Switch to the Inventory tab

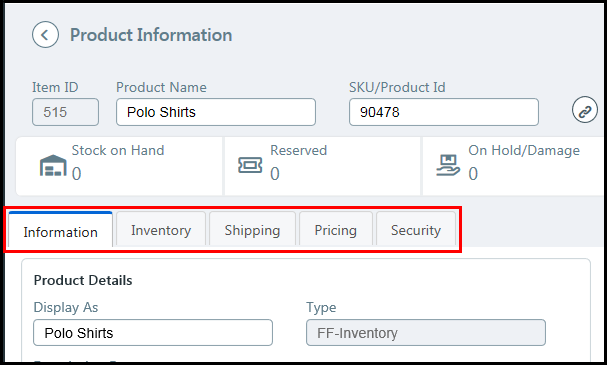pos(161,229)
